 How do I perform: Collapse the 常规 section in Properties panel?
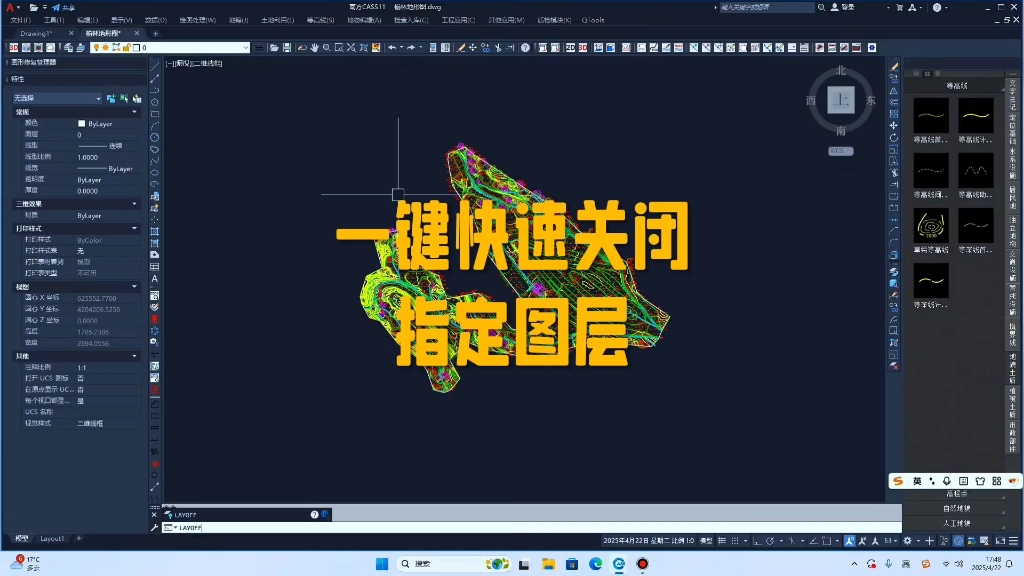(134, 111)
